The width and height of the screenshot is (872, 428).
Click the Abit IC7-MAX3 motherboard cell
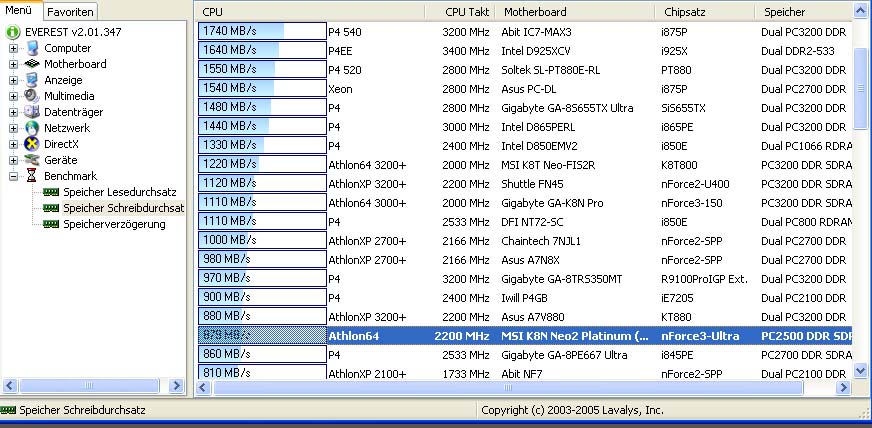point(536,32)
